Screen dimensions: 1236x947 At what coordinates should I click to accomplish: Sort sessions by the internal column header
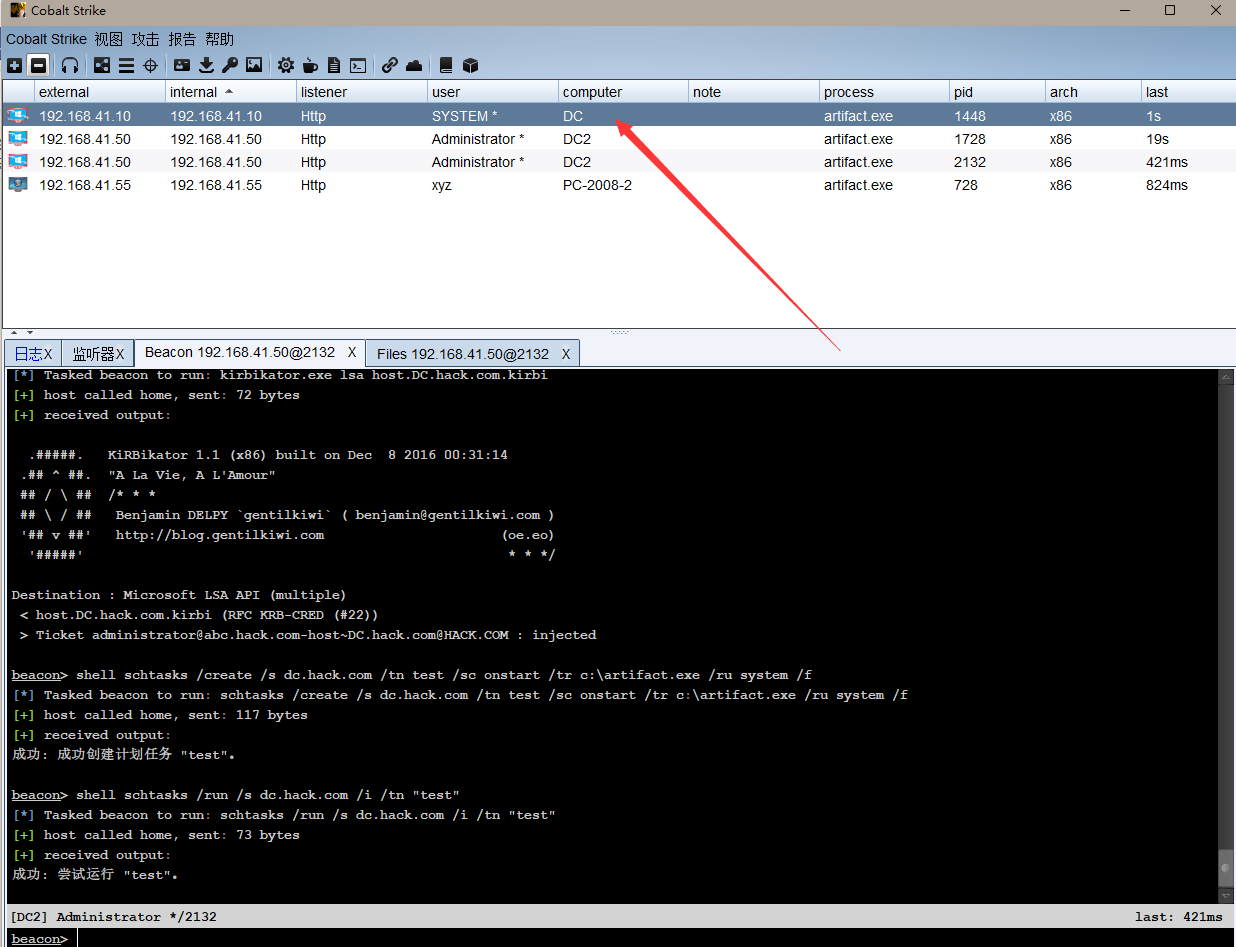[231, 92]
